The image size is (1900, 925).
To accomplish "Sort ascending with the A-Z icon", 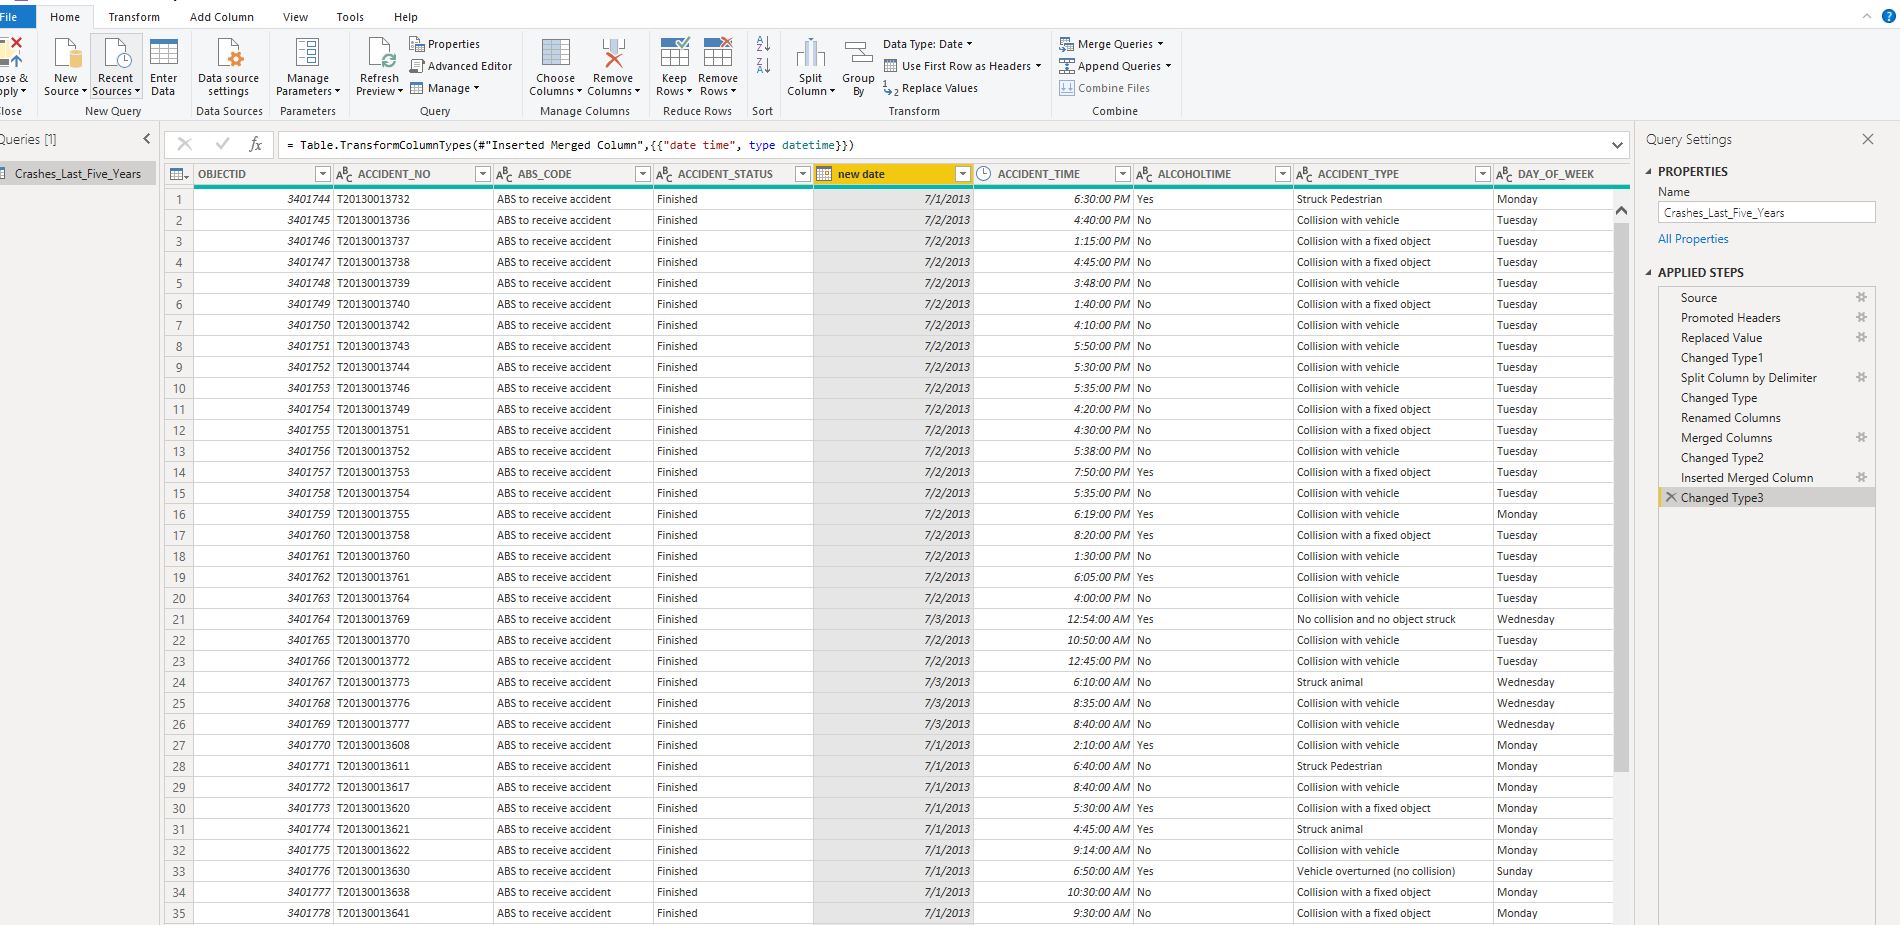I will pyautogui.click(x=763, y=44).
